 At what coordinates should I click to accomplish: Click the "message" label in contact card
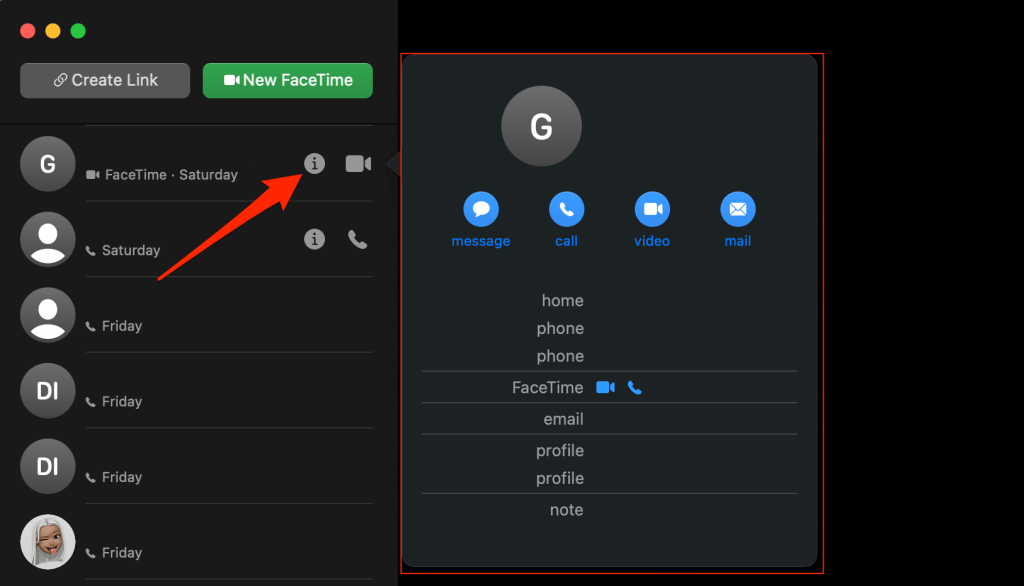click(481, 241)
